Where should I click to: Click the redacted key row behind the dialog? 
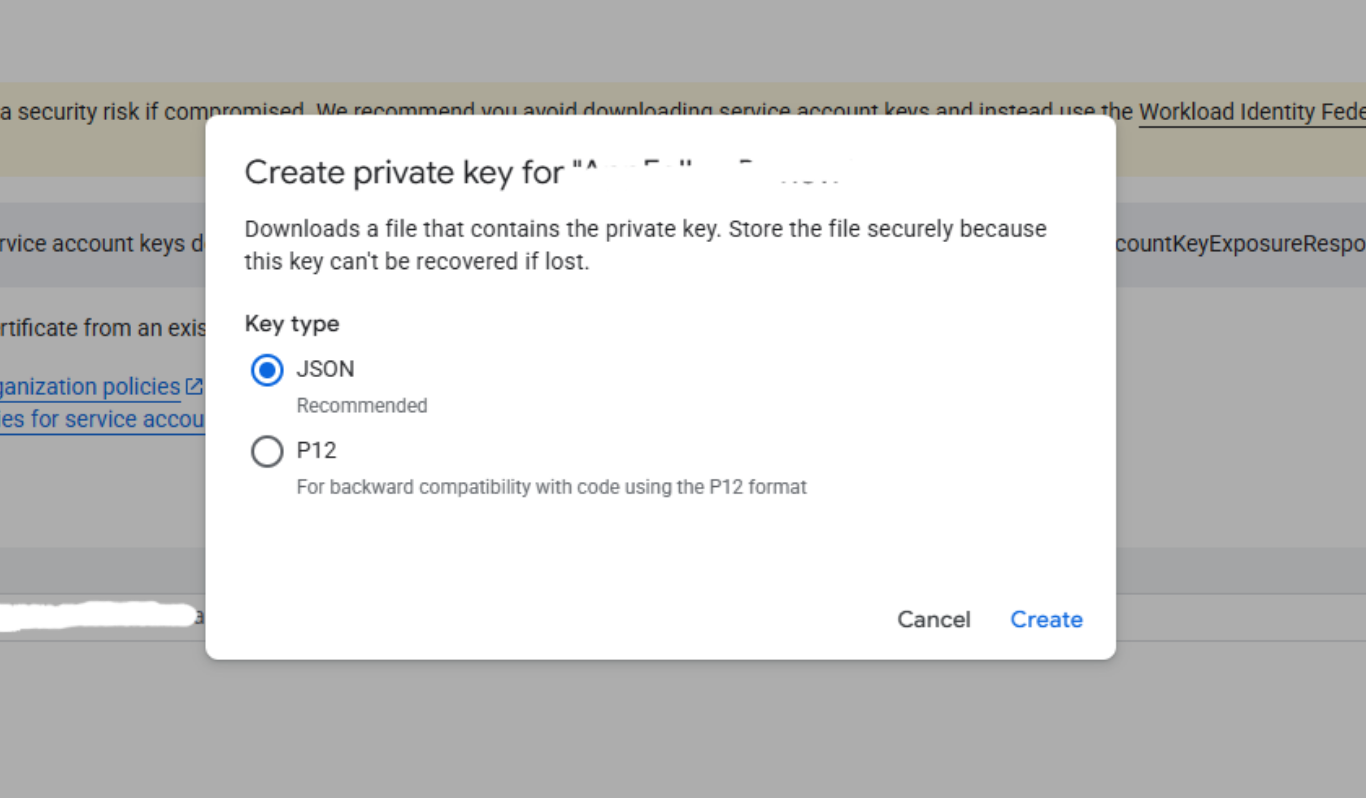point(100,615)
